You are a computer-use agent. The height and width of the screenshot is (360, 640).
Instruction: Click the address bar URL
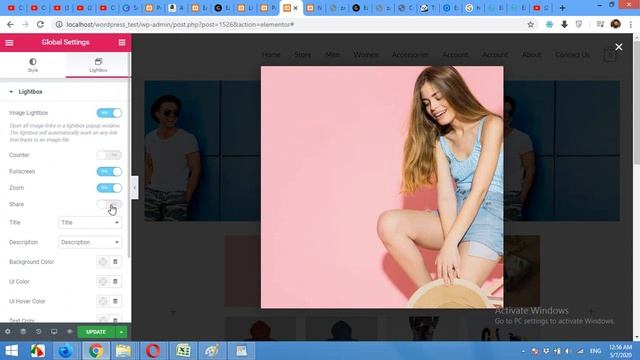[x=180, y=24]
